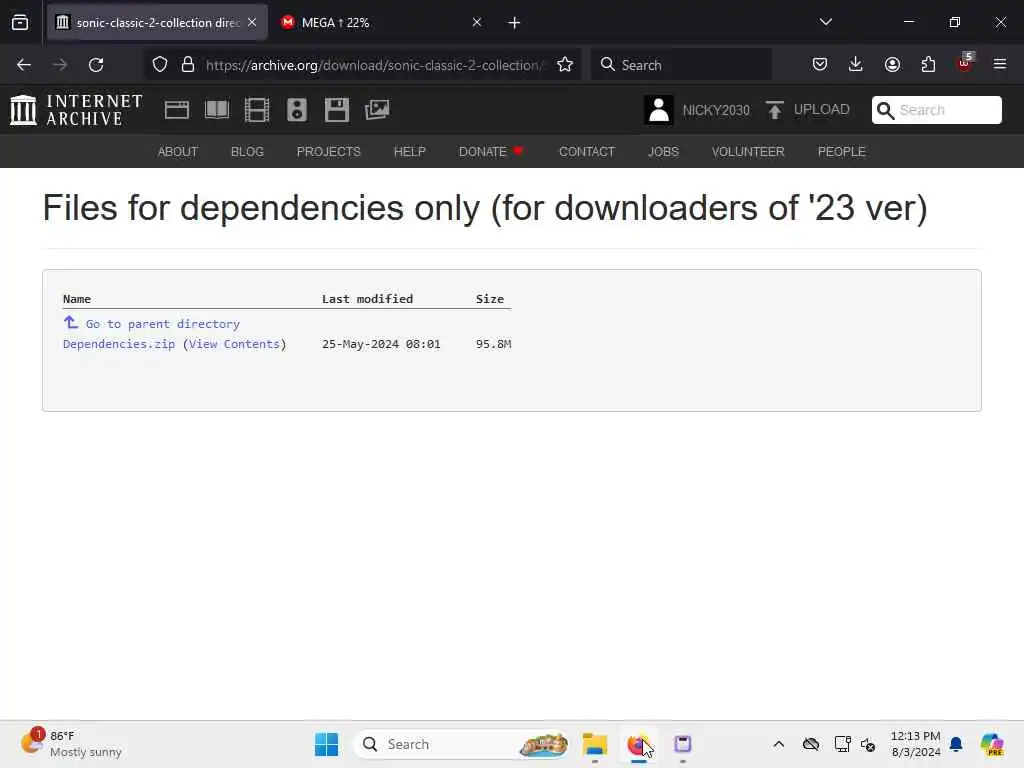This screenshot has height=768, width=1024.
Task: Download the Dependencies.zip file
Action: pos(119,344)
